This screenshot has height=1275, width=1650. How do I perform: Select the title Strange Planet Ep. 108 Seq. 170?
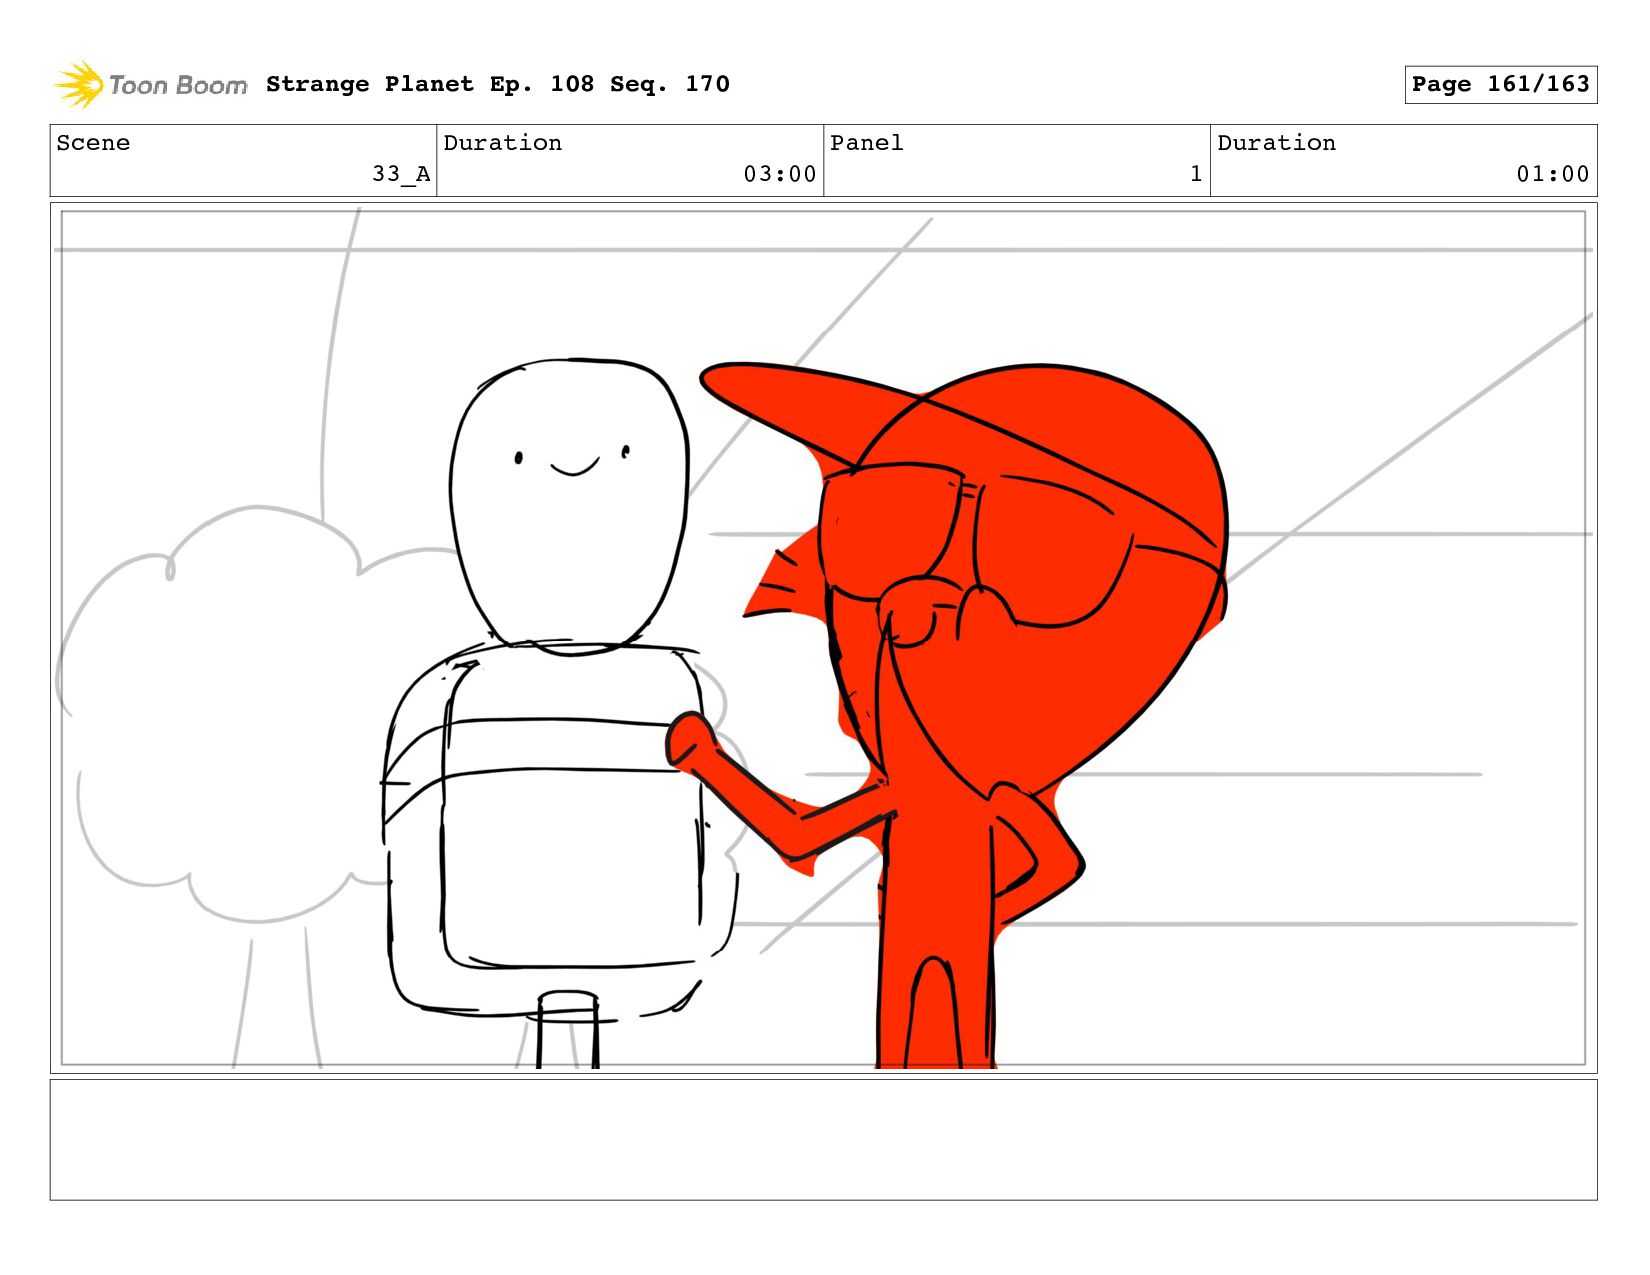498,84
